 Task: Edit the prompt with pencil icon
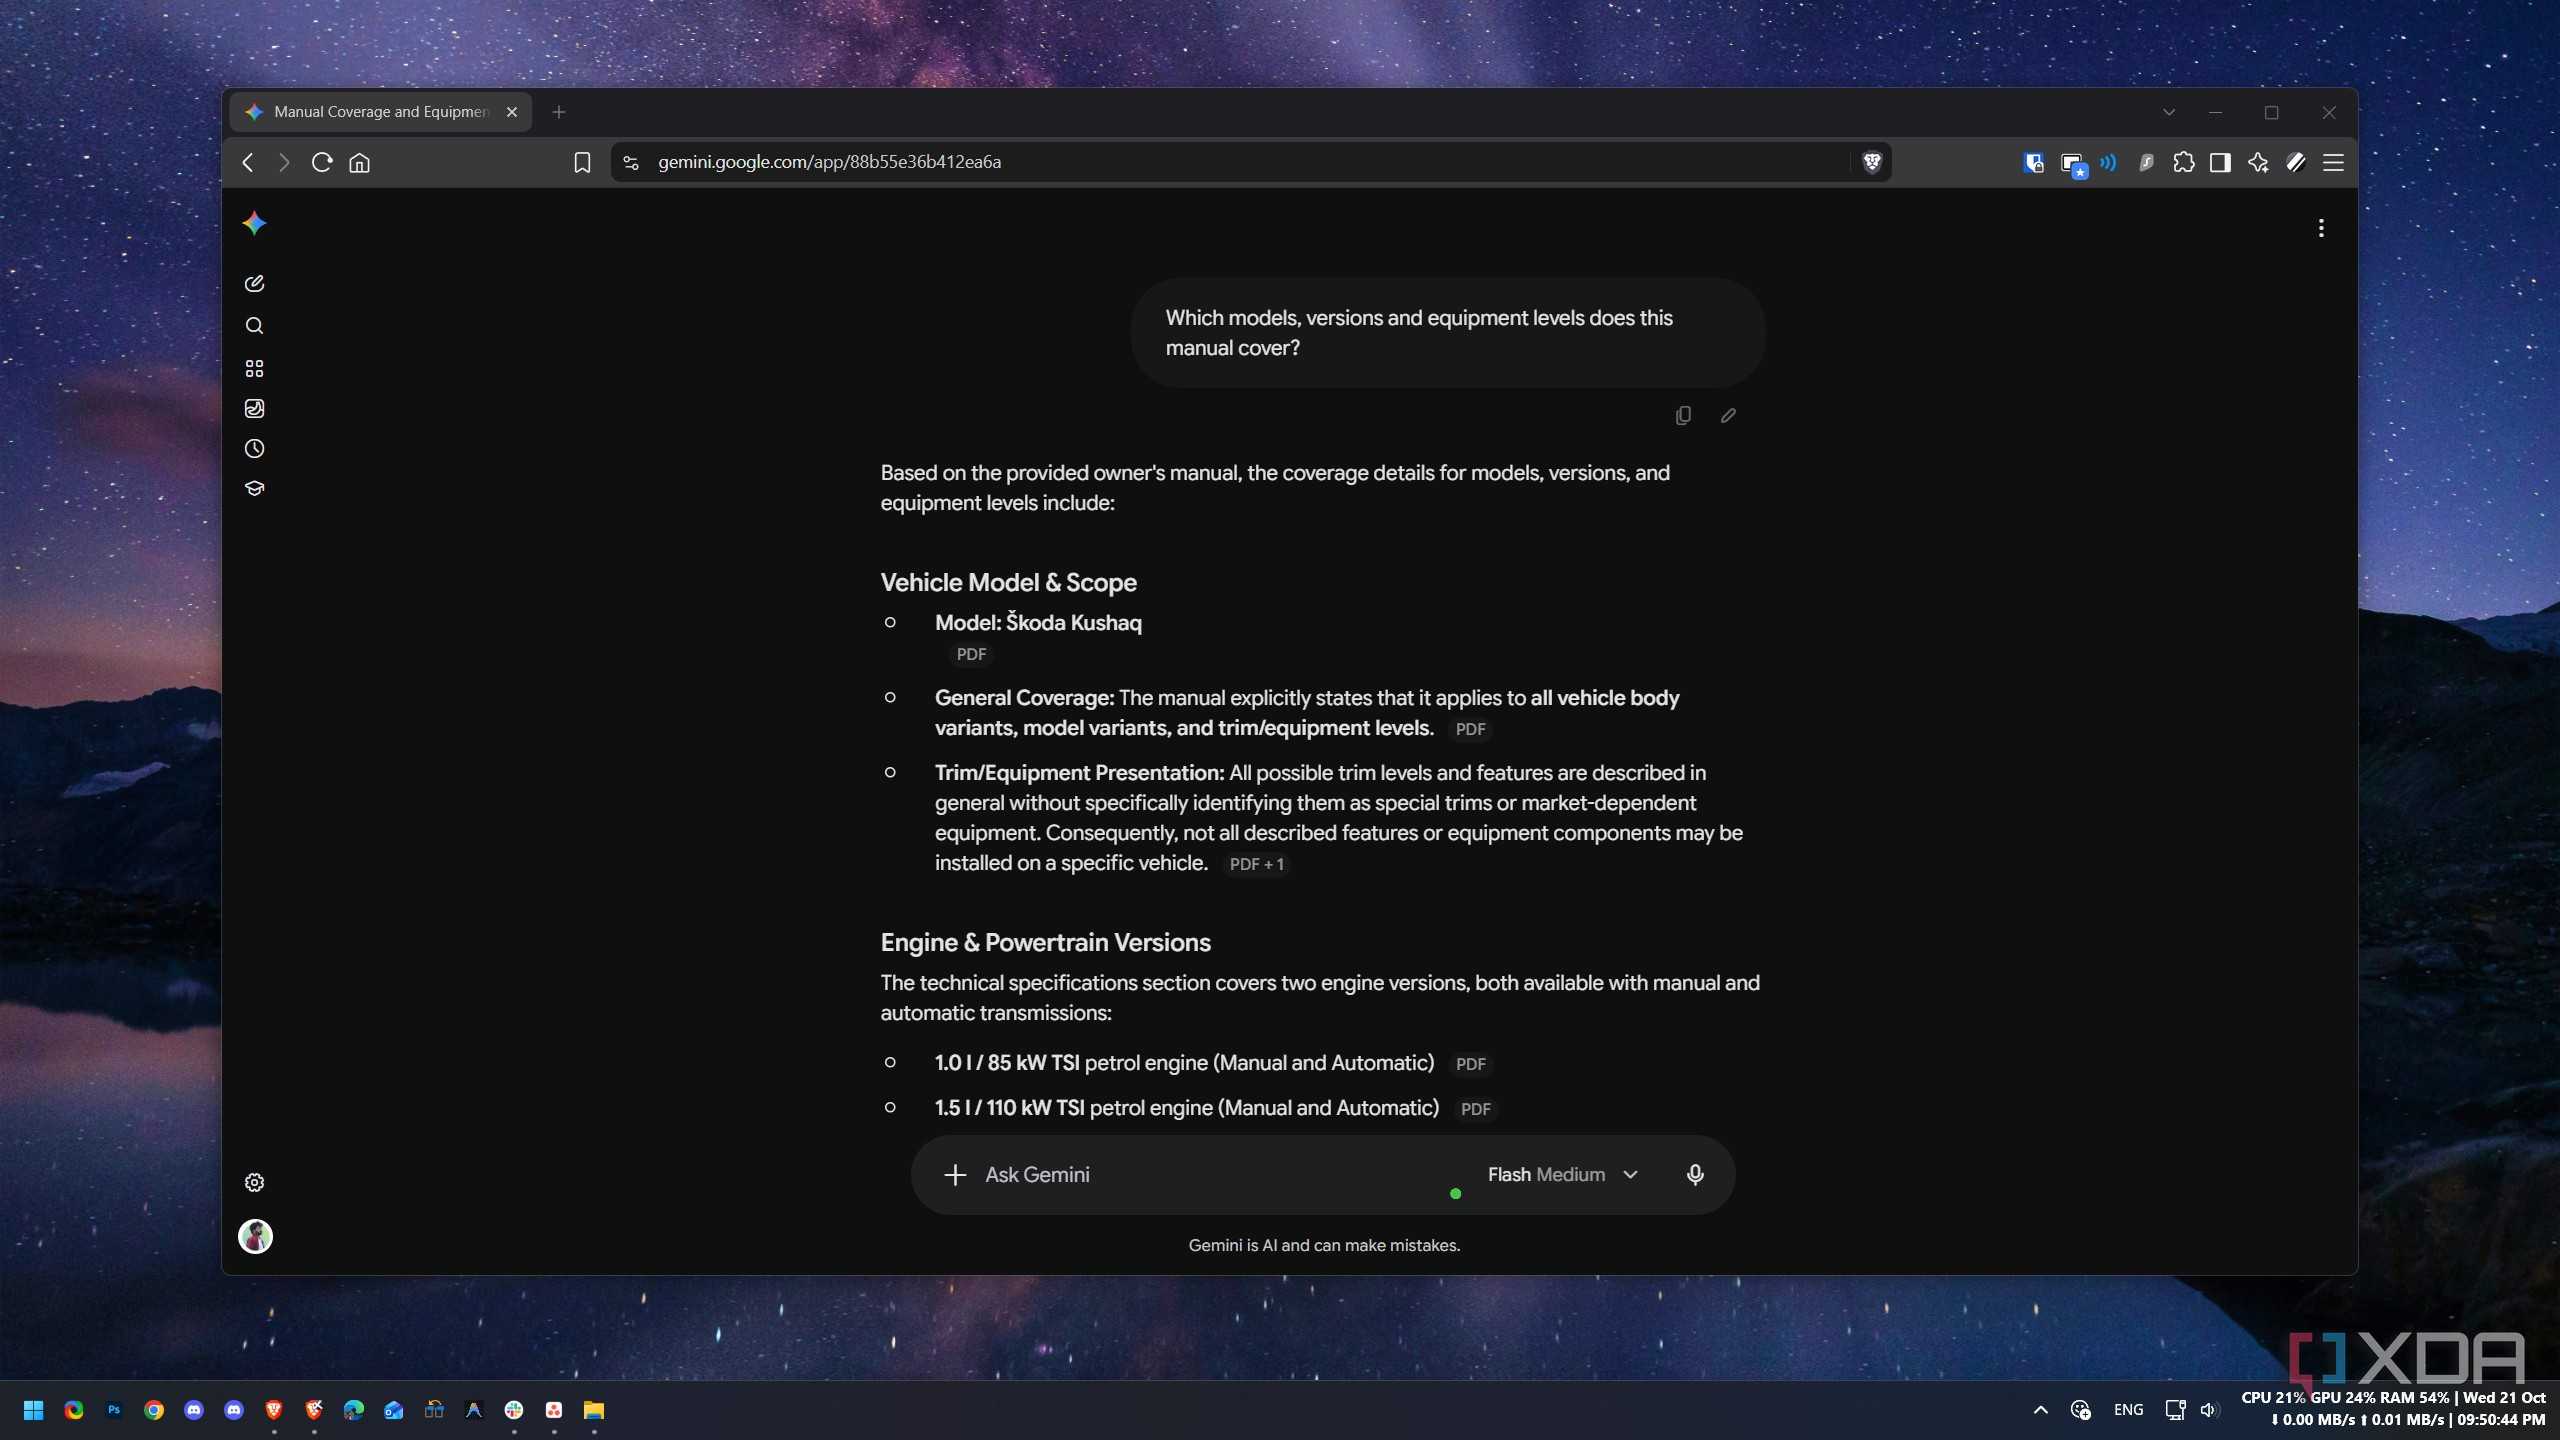click(x=1728, y=415)
